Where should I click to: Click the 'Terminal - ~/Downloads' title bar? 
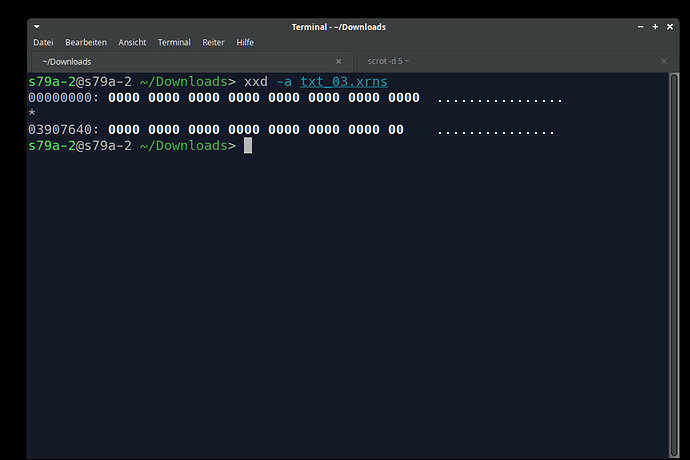point(338,27)
